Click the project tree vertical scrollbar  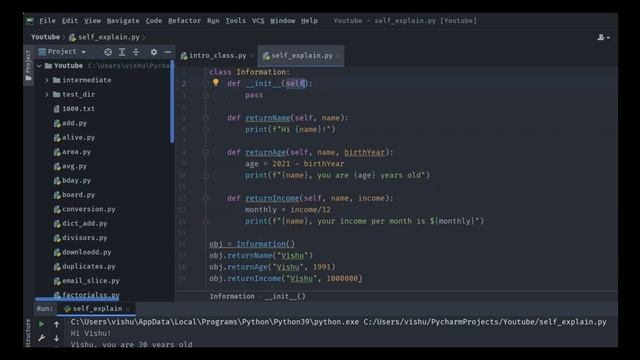(x=172, y=102)
